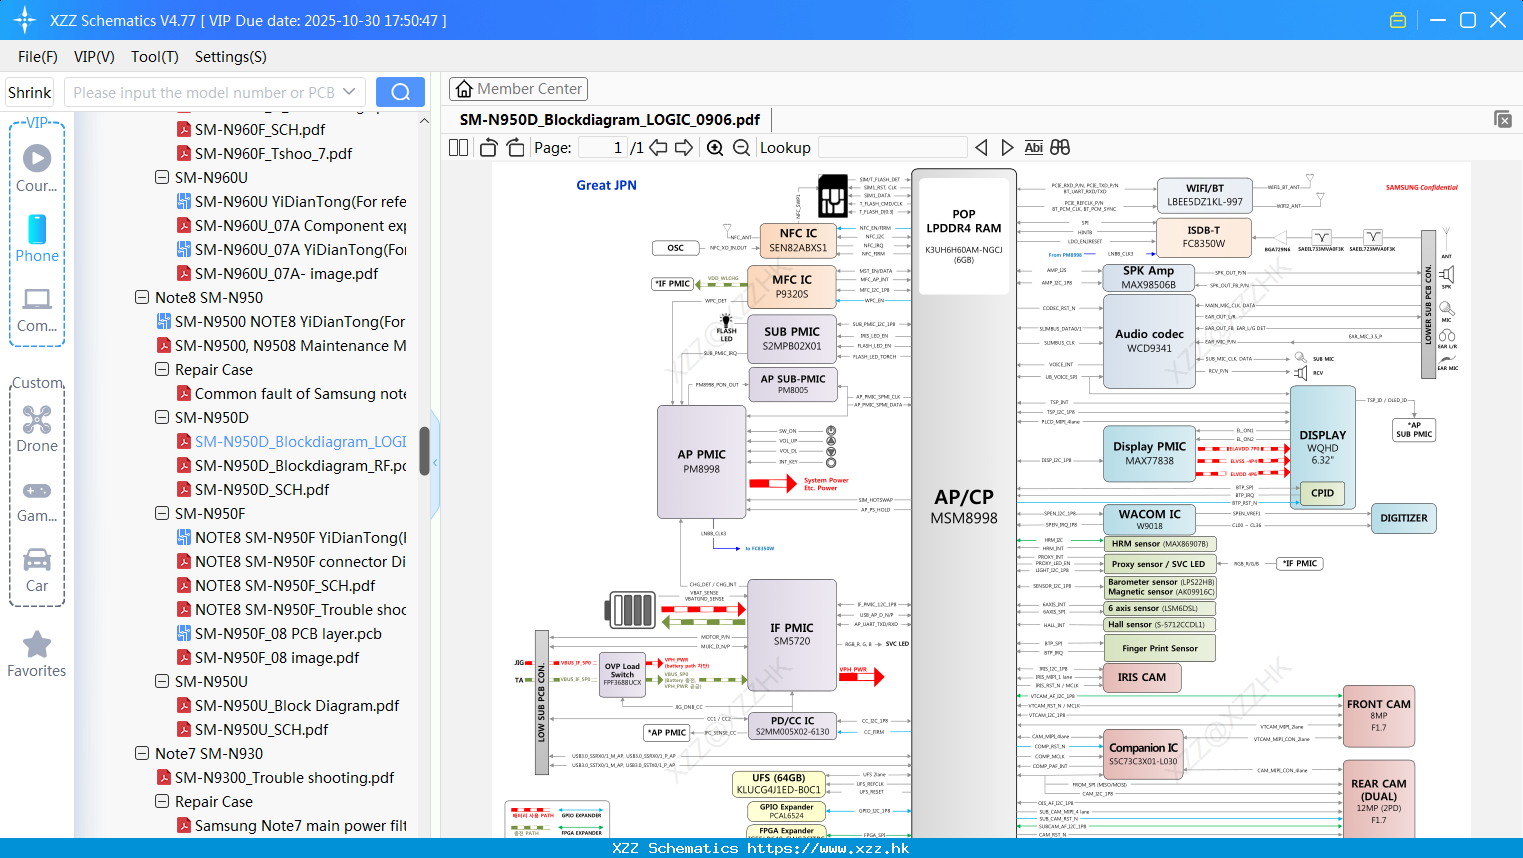
Task: Select the Car category icon
Action: coord(37,570)
